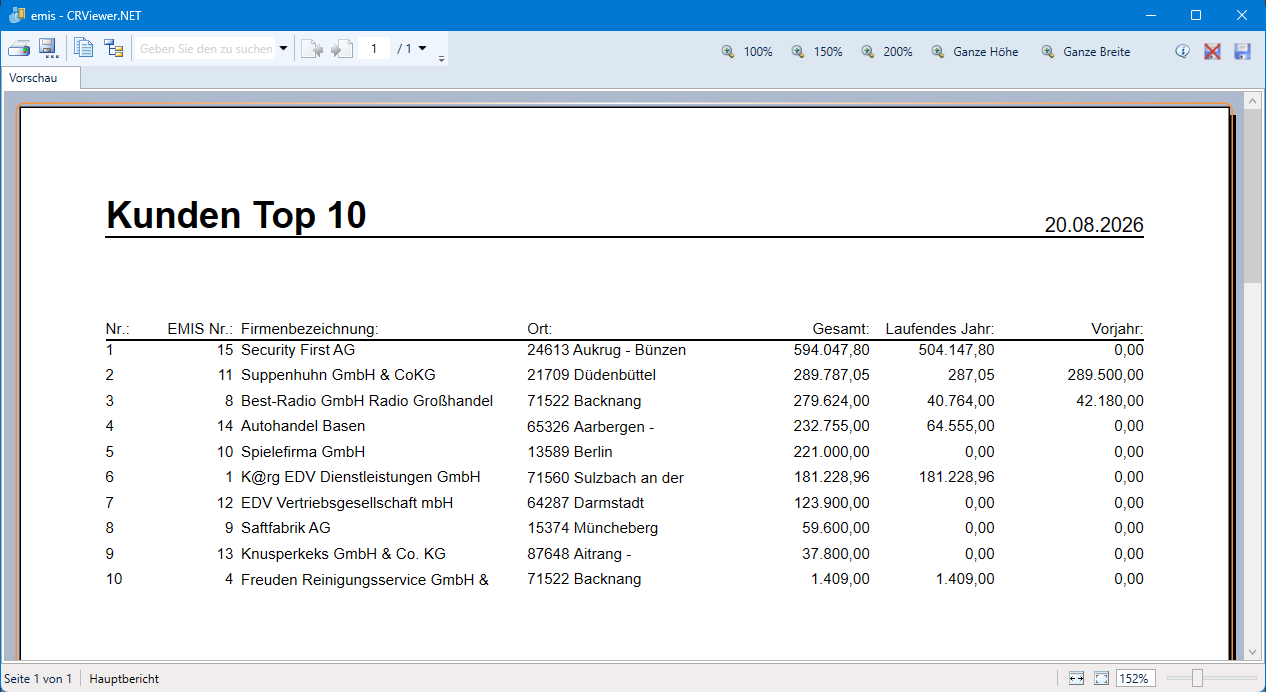
Task: Go to next page arrow icon
Action: pos(342,48)
